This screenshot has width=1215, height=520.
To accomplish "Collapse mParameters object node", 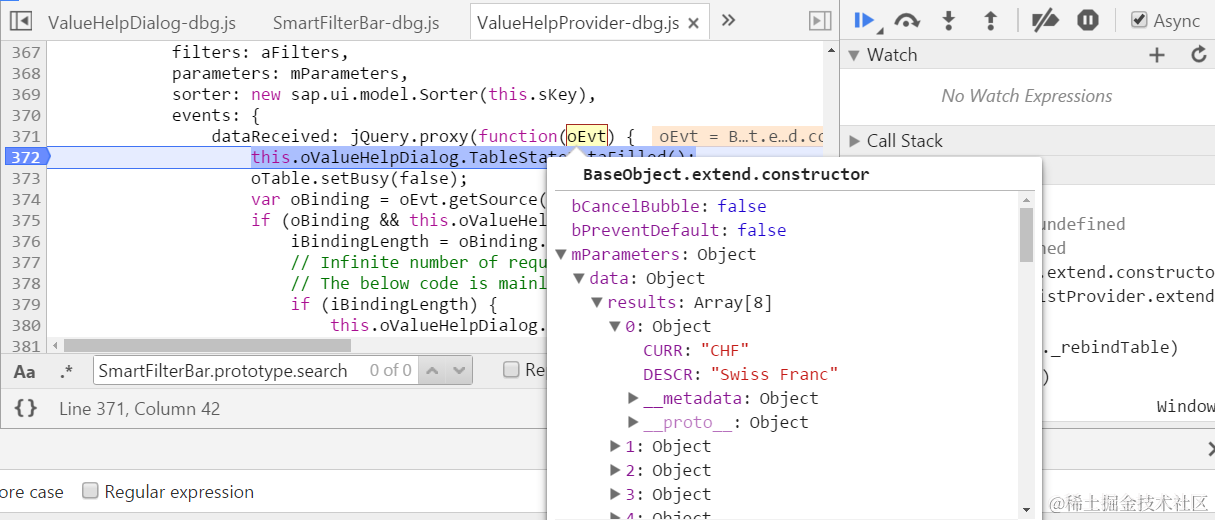I will (561, 254).
